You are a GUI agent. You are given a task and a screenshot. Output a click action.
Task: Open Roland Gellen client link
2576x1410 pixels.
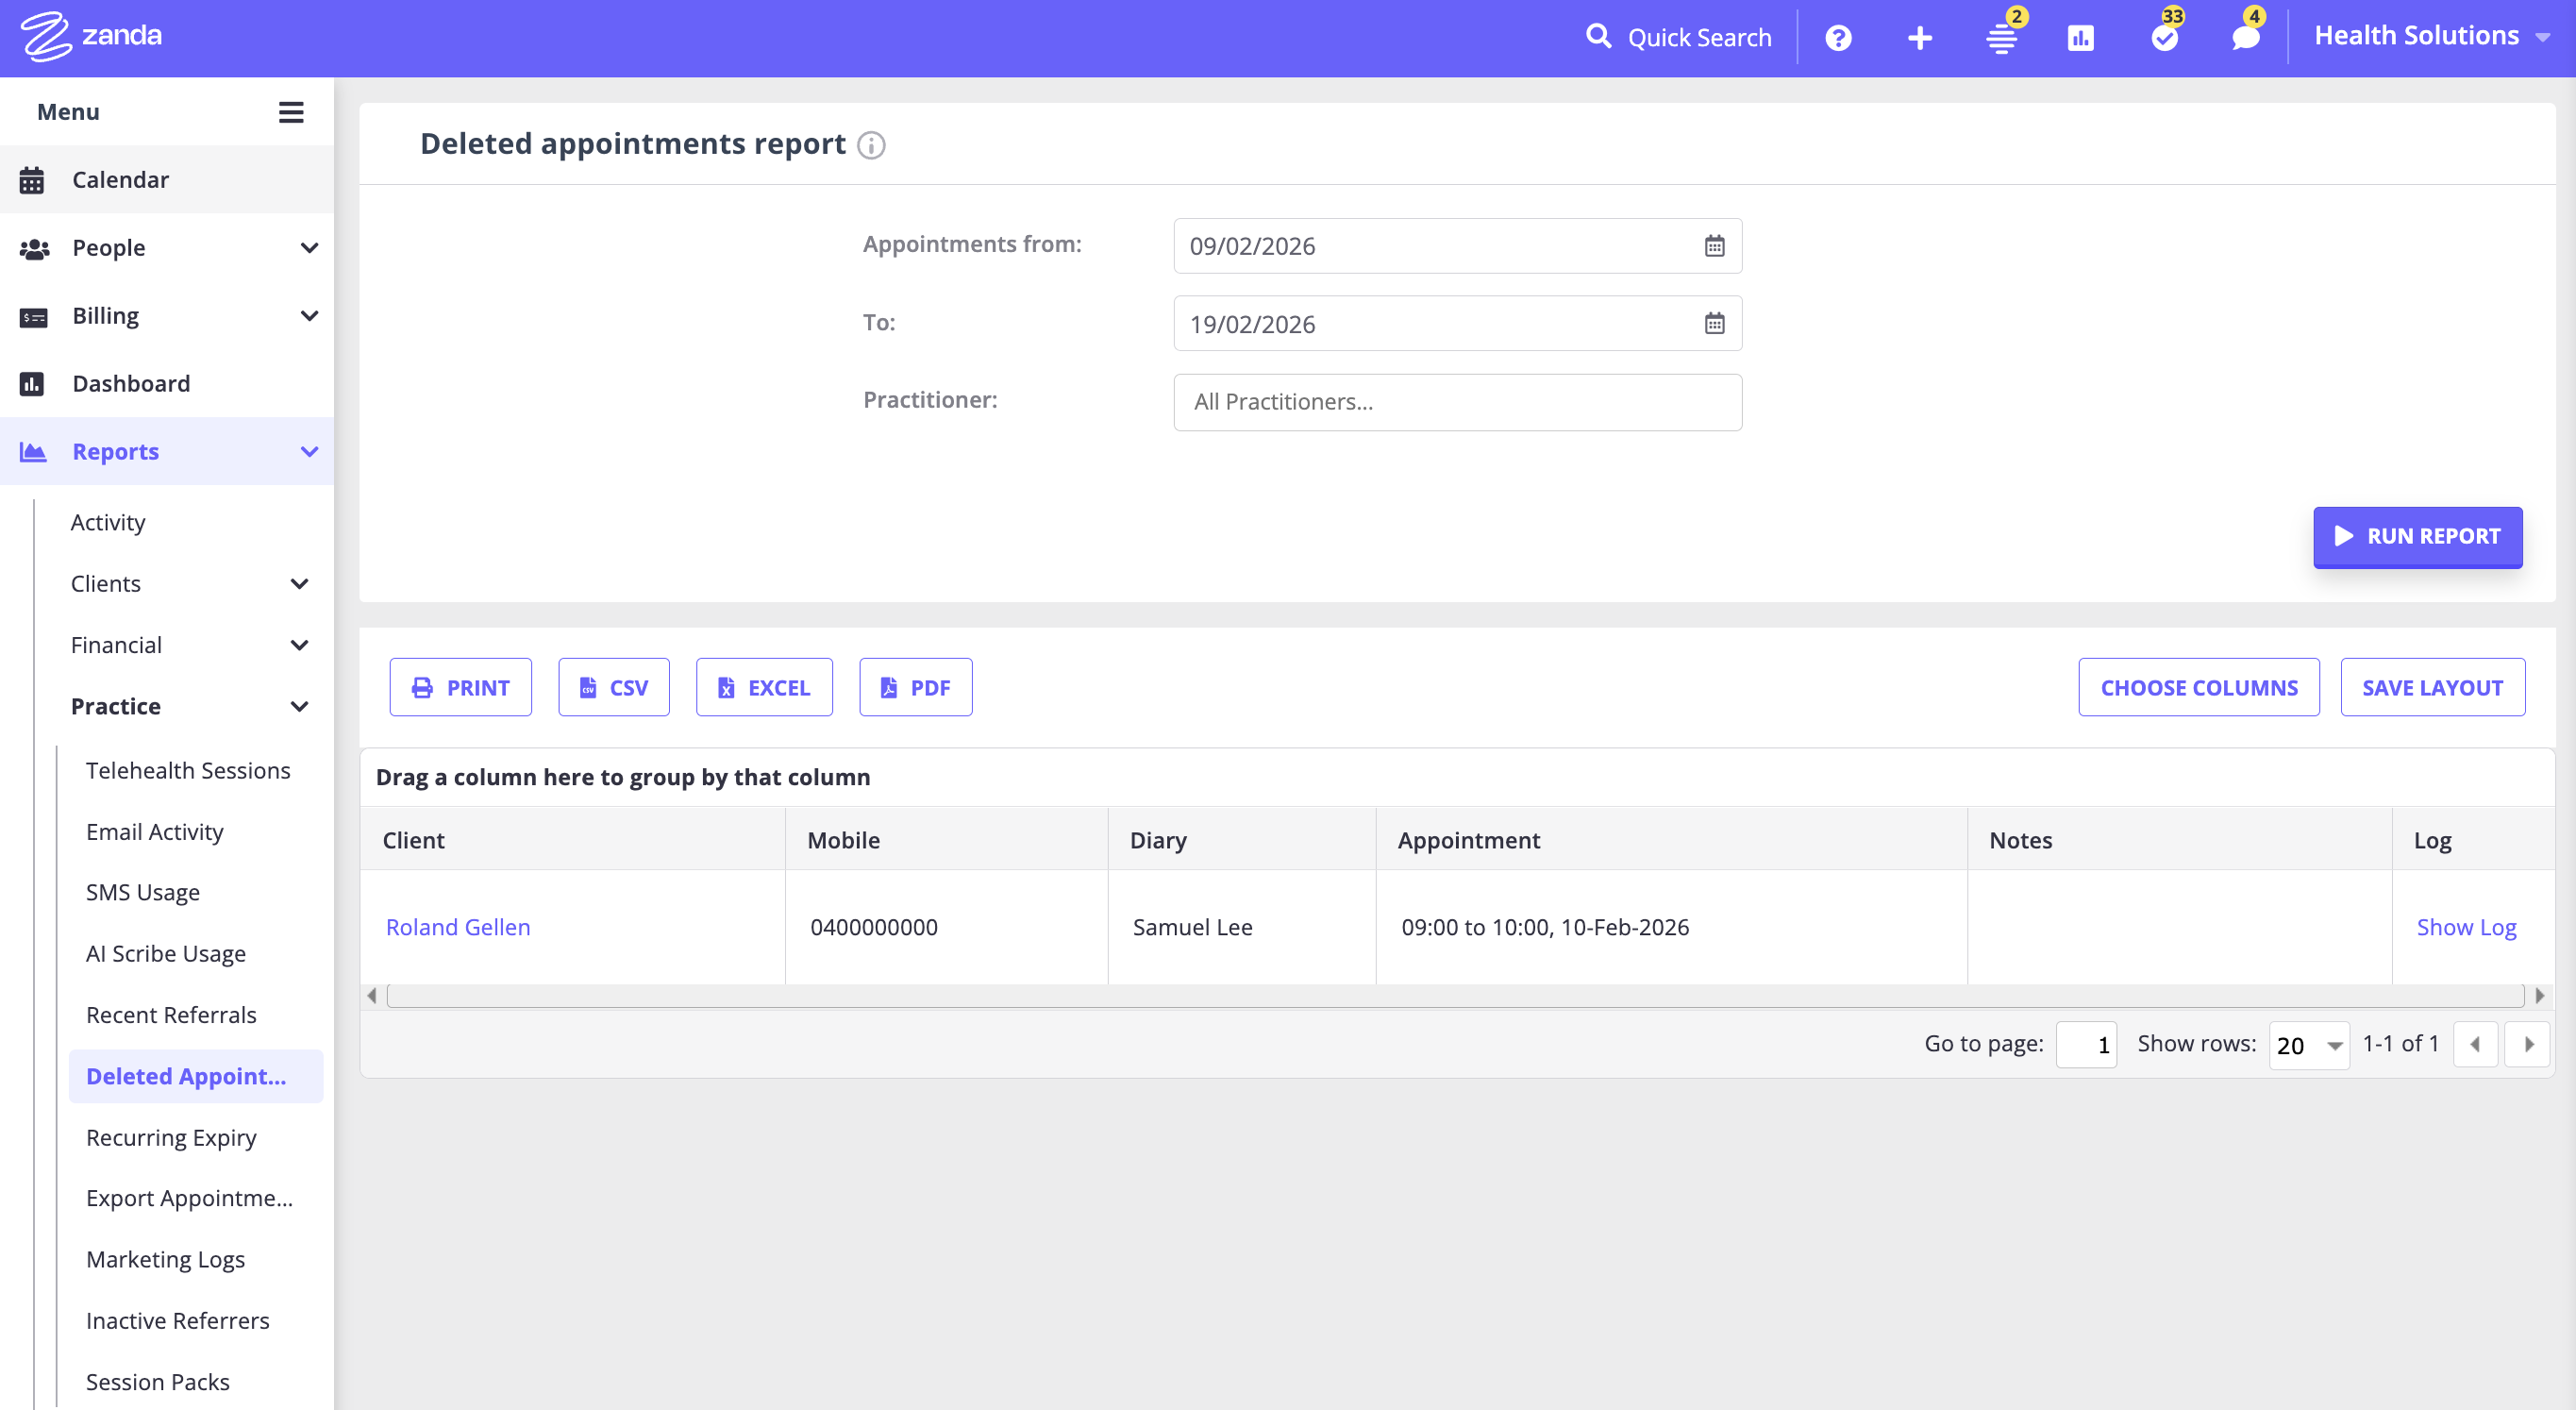pyautogui.click(x=458, y=927)
